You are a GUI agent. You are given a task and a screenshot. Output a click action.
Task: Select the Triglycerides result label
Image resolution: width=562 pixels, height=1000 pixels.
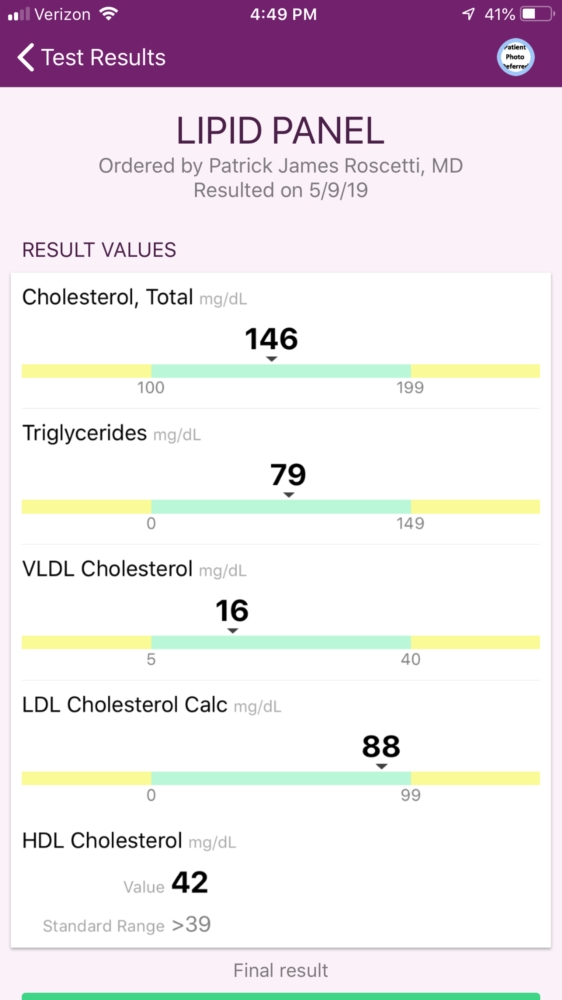[84, 434]
